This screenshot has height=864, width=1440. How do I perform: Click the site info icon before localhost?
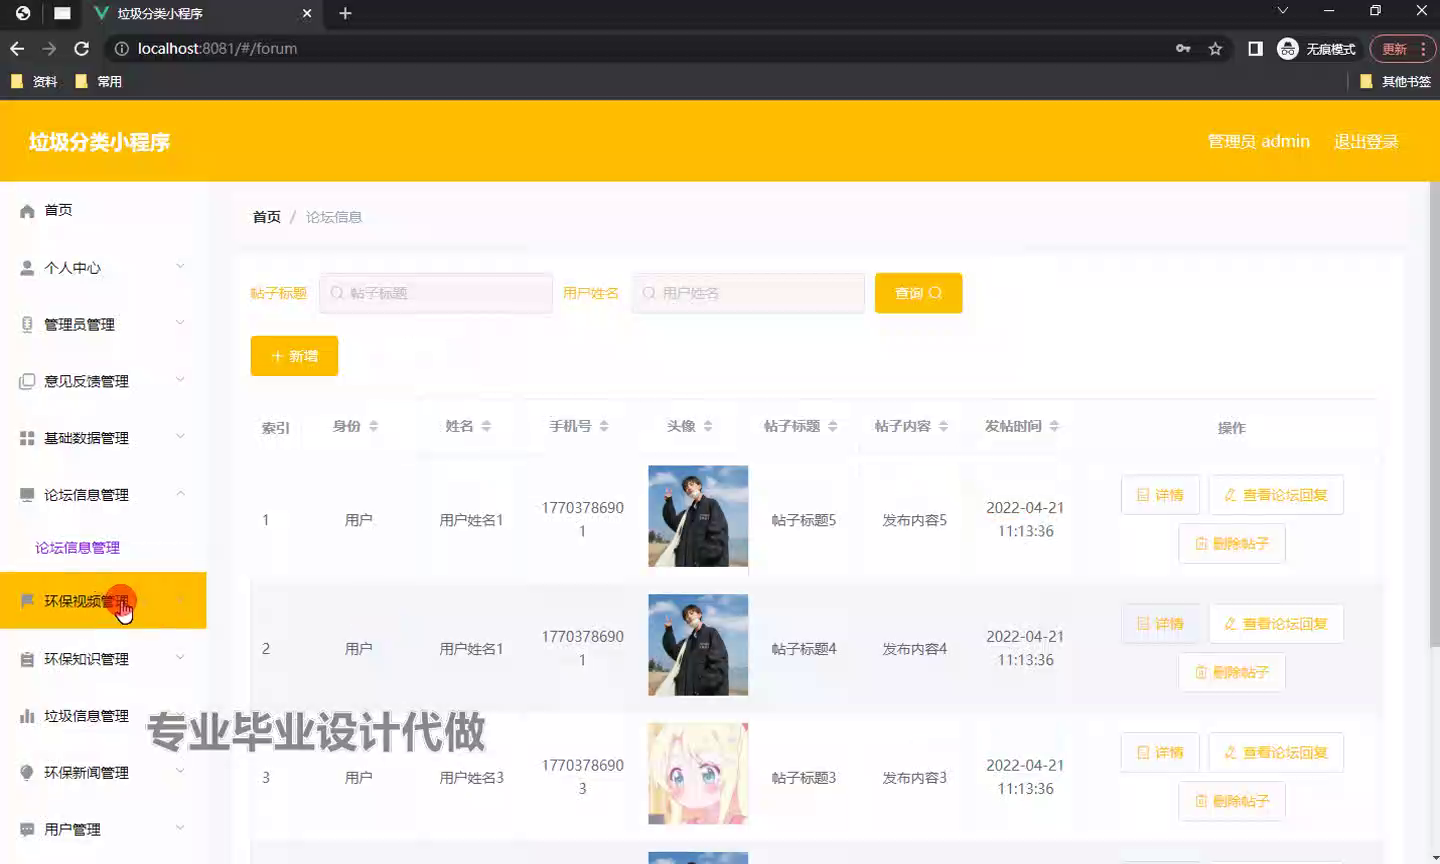click(x=121, y=48)
